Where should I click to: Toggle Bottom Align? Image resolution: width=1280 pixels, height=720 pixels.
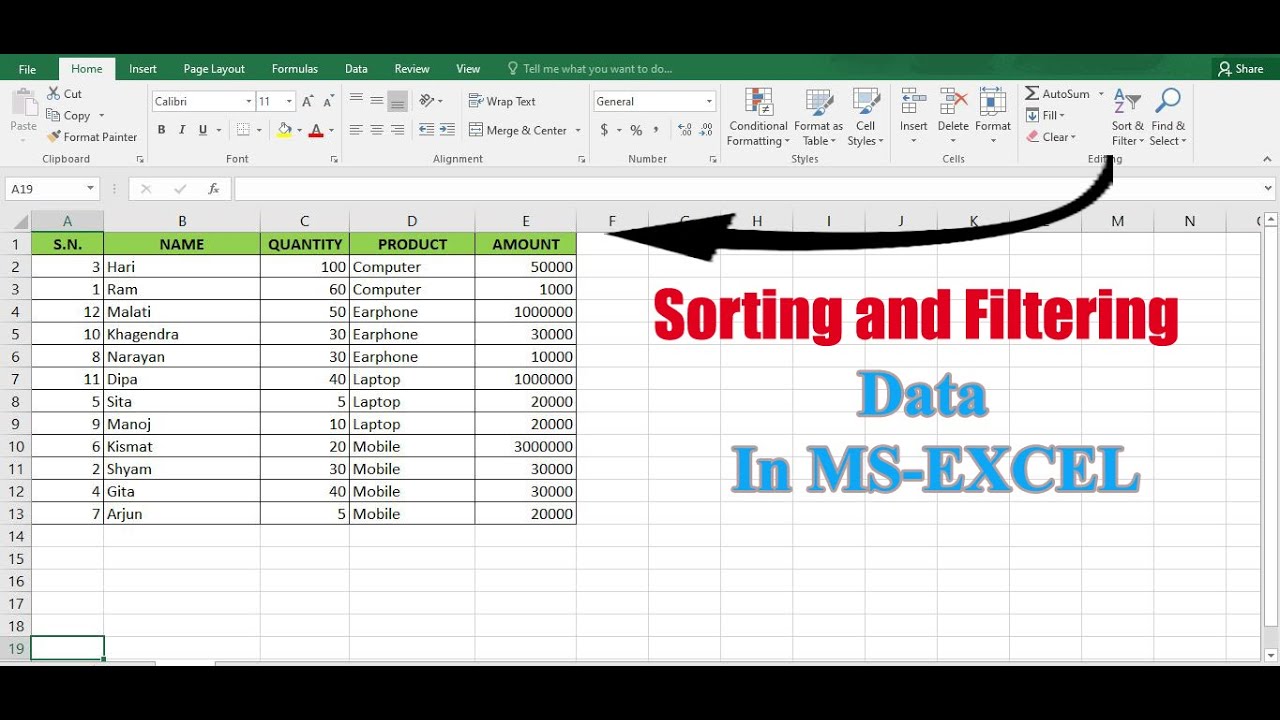point(397,101)
